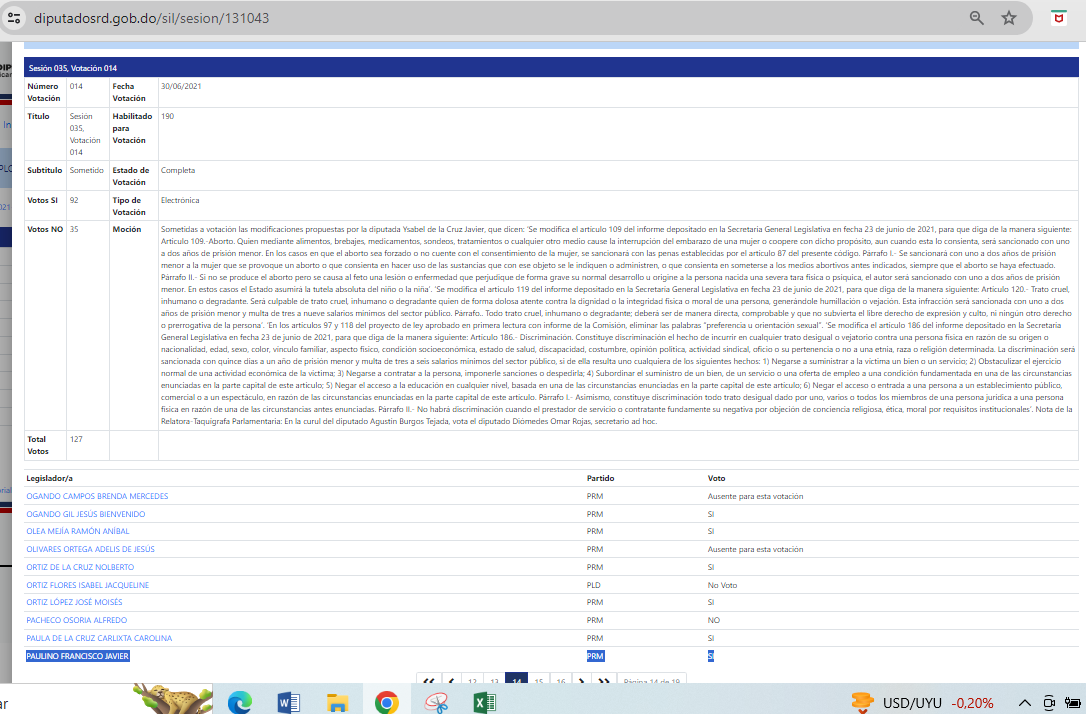Screen dimensions: 1086x714
Task: Open legislator PACHECO OSORIA ALFREDO
Action: coord(77,621)
